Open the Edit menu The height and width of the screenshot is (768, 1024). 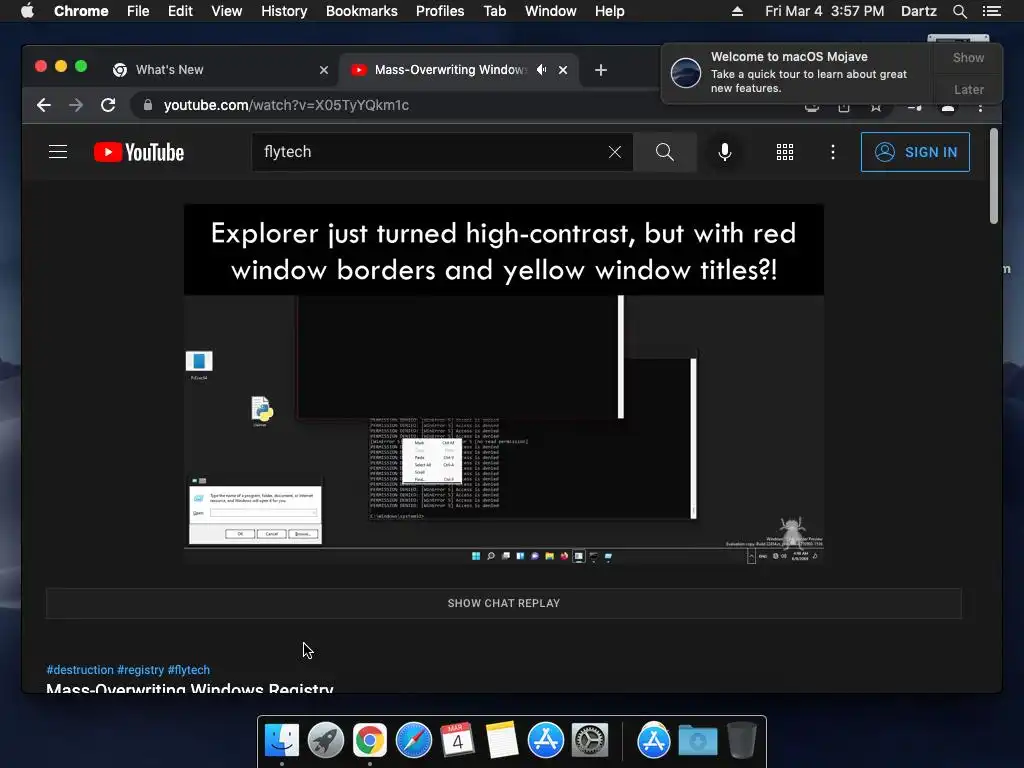pyautogui.click(x=180, y=11)
